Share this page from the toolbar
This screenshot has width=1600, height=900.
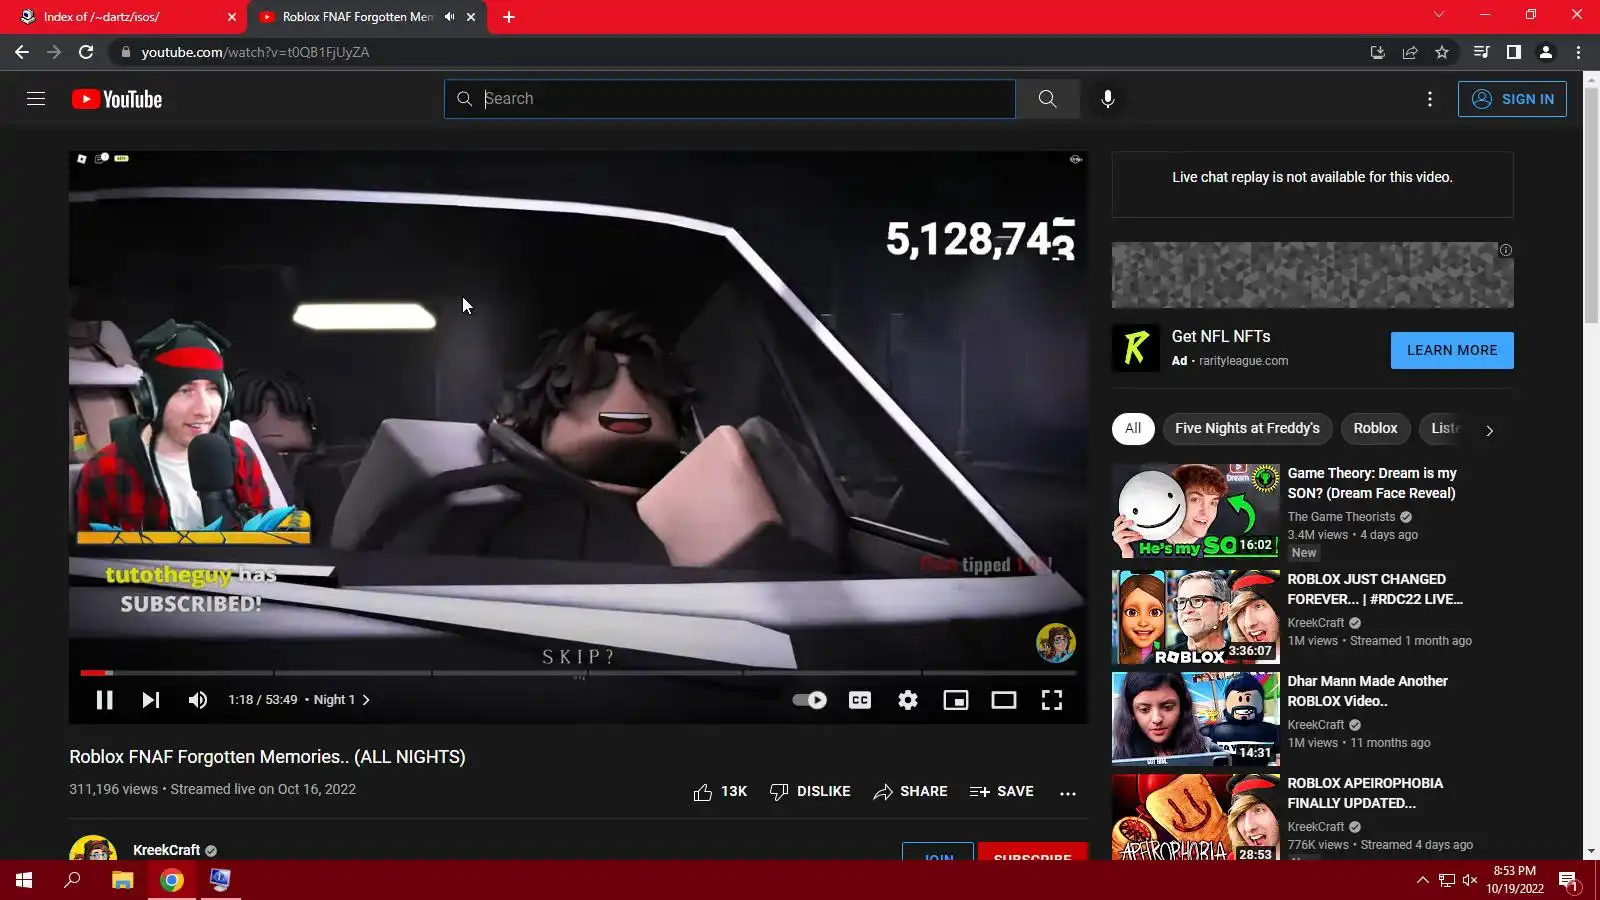[1409, 52]
